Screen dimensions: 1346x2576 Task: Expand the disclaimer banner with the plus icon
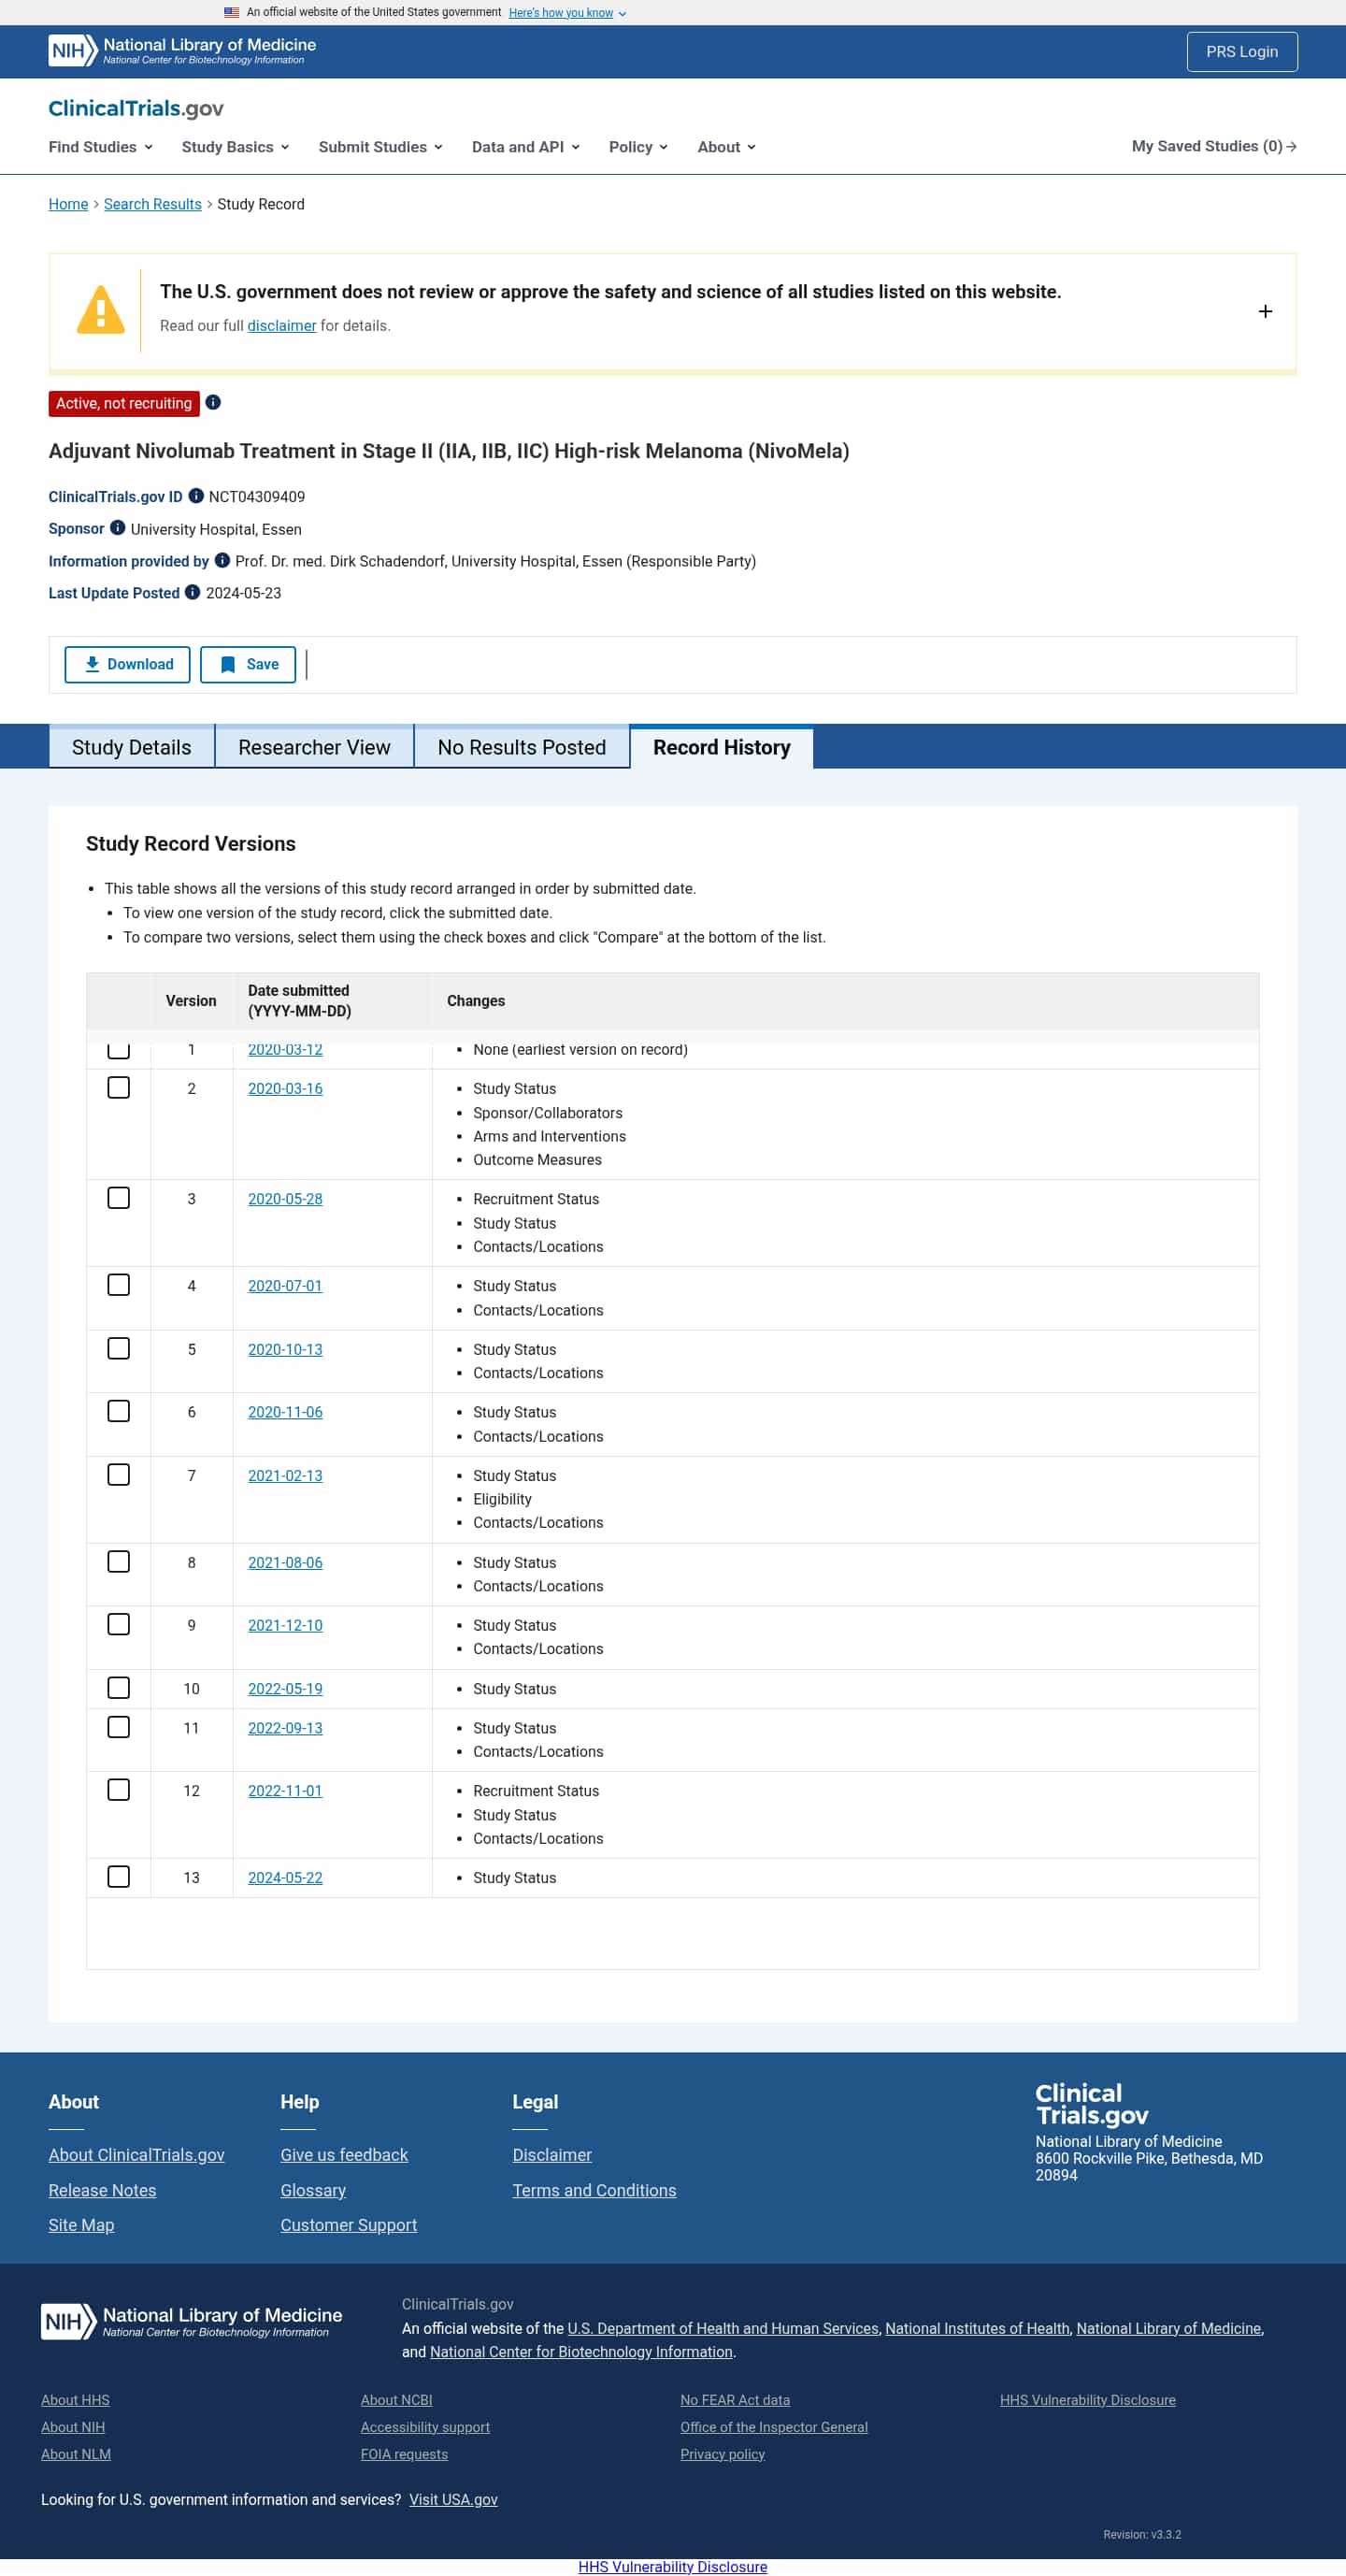point(1265,311)
